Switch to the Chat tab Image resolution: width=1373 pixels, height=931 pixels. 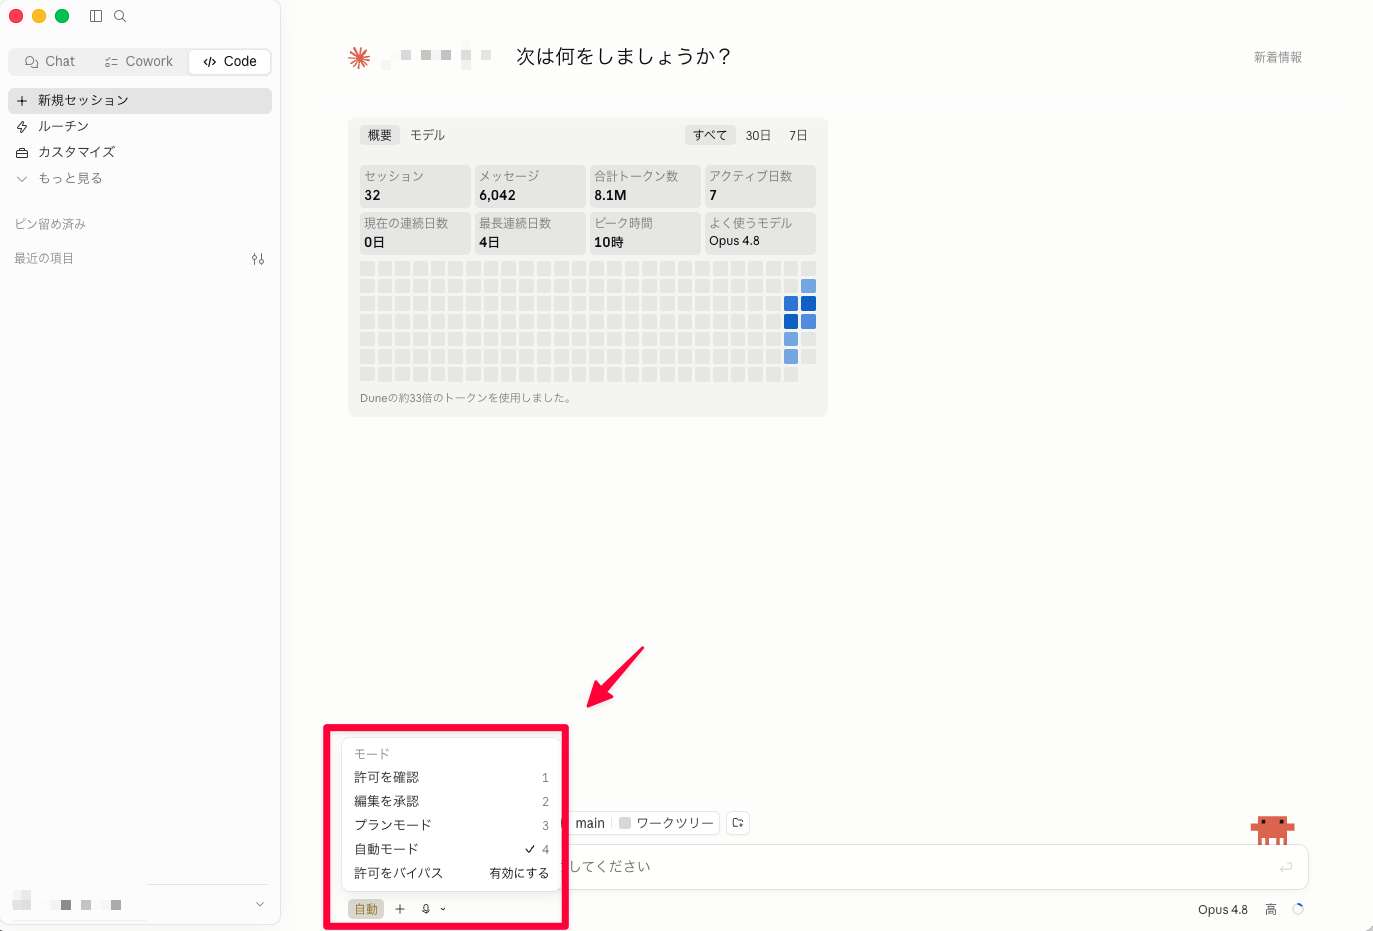(50, 61)
